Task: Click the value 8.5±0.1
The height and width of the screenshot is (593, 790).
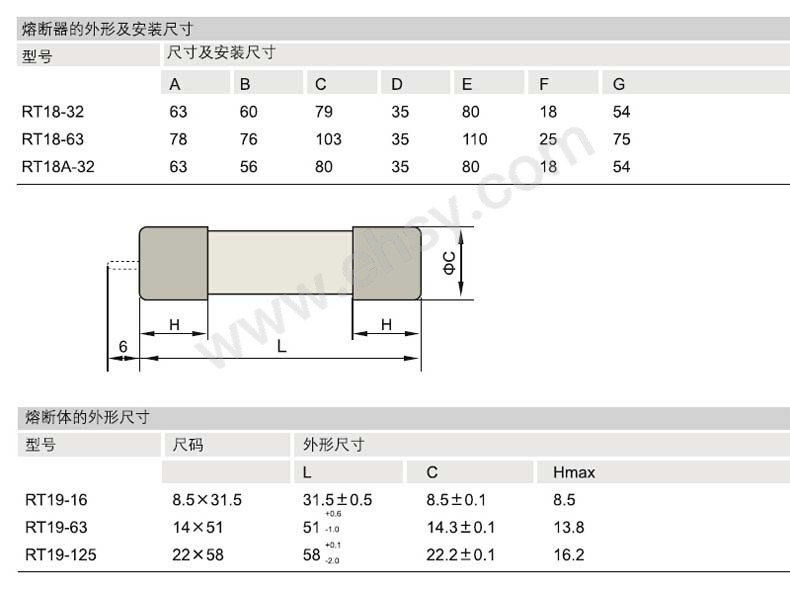Action: [456, 500]
